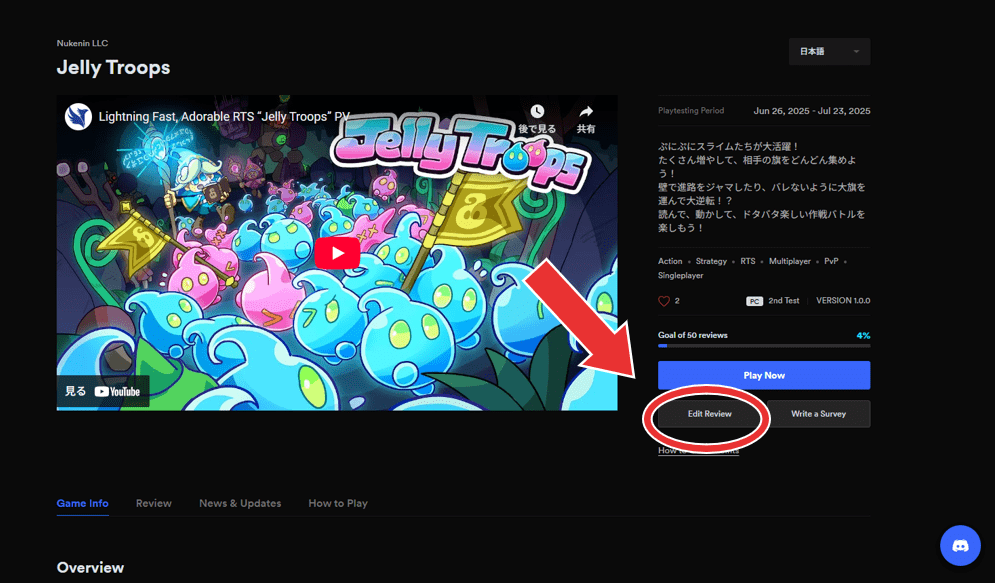Viewport: 995px width, 583px height.
Task: Click the Playtesting Period label
Action: (x=691, y=110)
